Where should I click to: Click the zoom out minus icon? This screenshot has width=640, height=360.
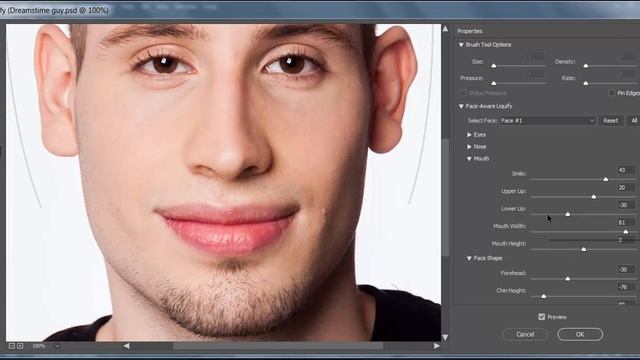[12, 346]
